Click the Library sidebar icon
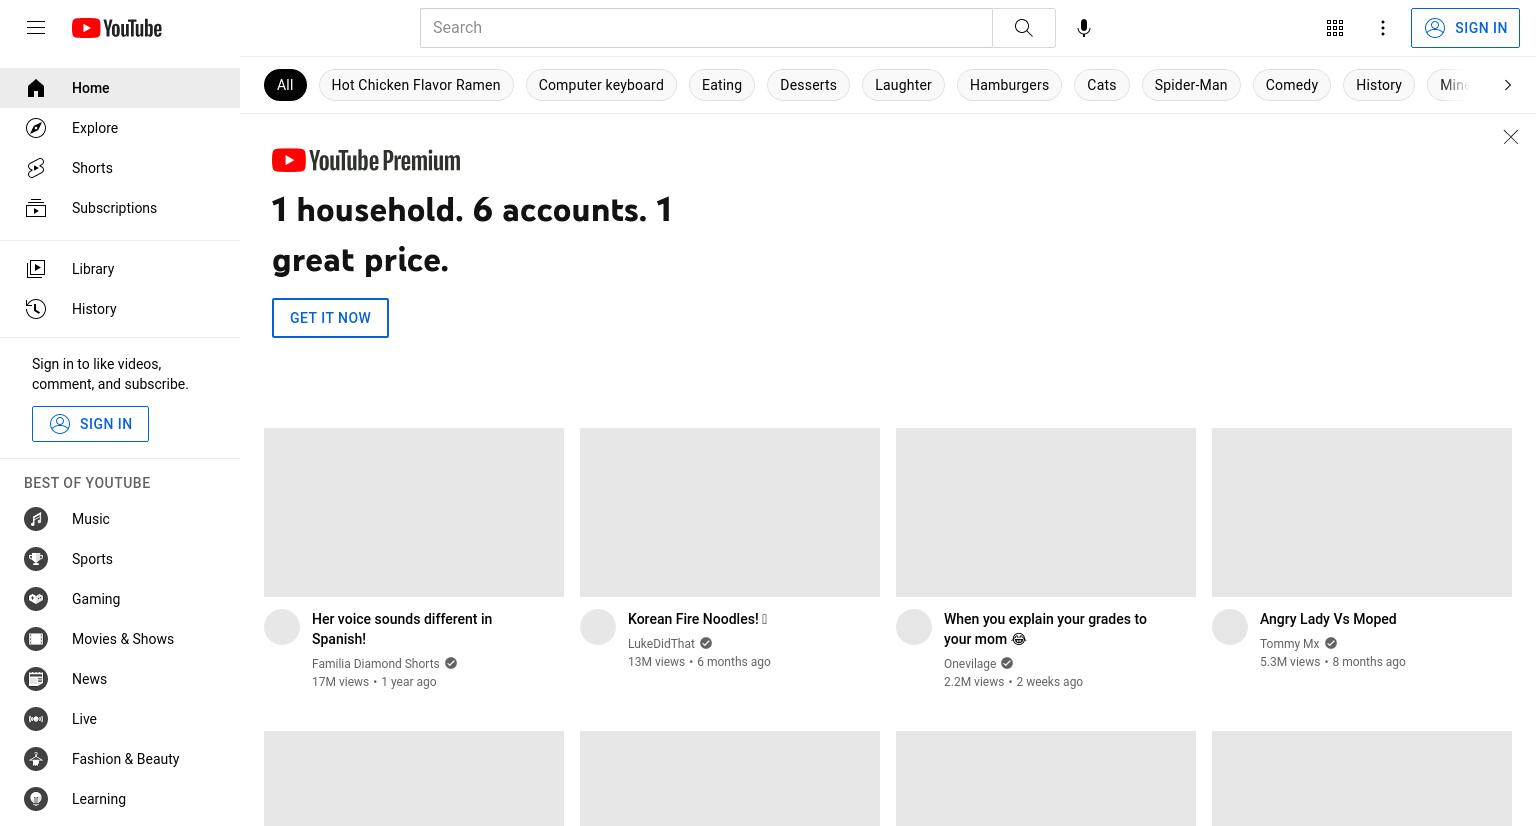The width and height of the screenshot is (1536, 826). point(36,269)
